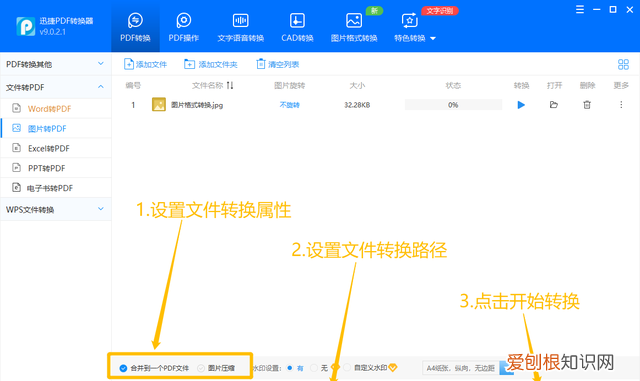Image resolution: width=640 pixels, height=381 pixels.
Task: Start conversion with play icon
Action: (x=521, y=105)
